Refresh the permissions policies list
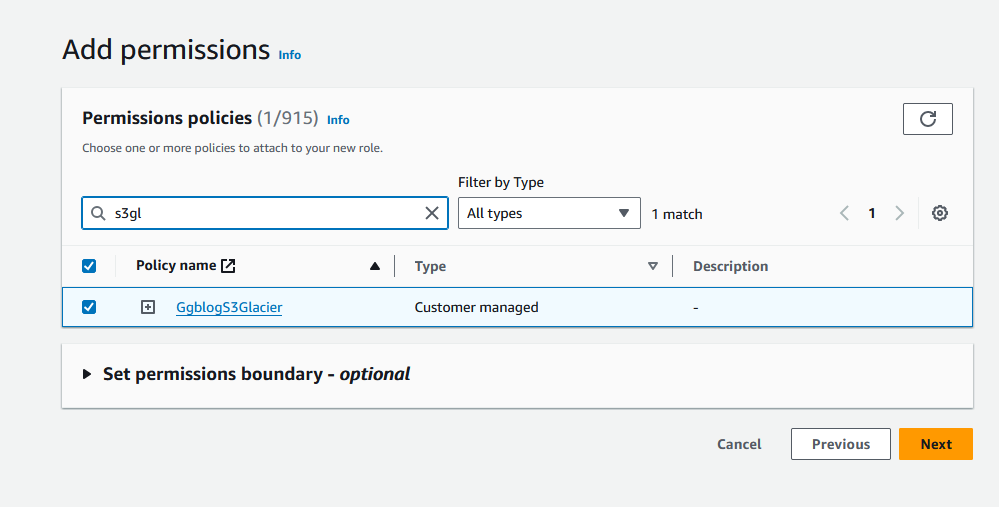The image size is (999, 507). 927,119
